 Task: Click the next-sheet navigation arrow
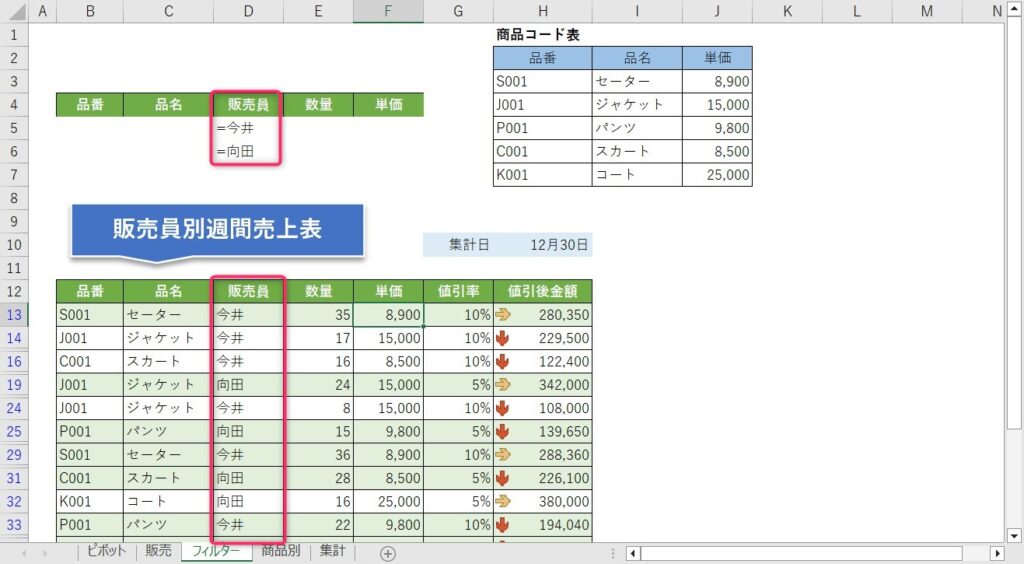[44, 553]
